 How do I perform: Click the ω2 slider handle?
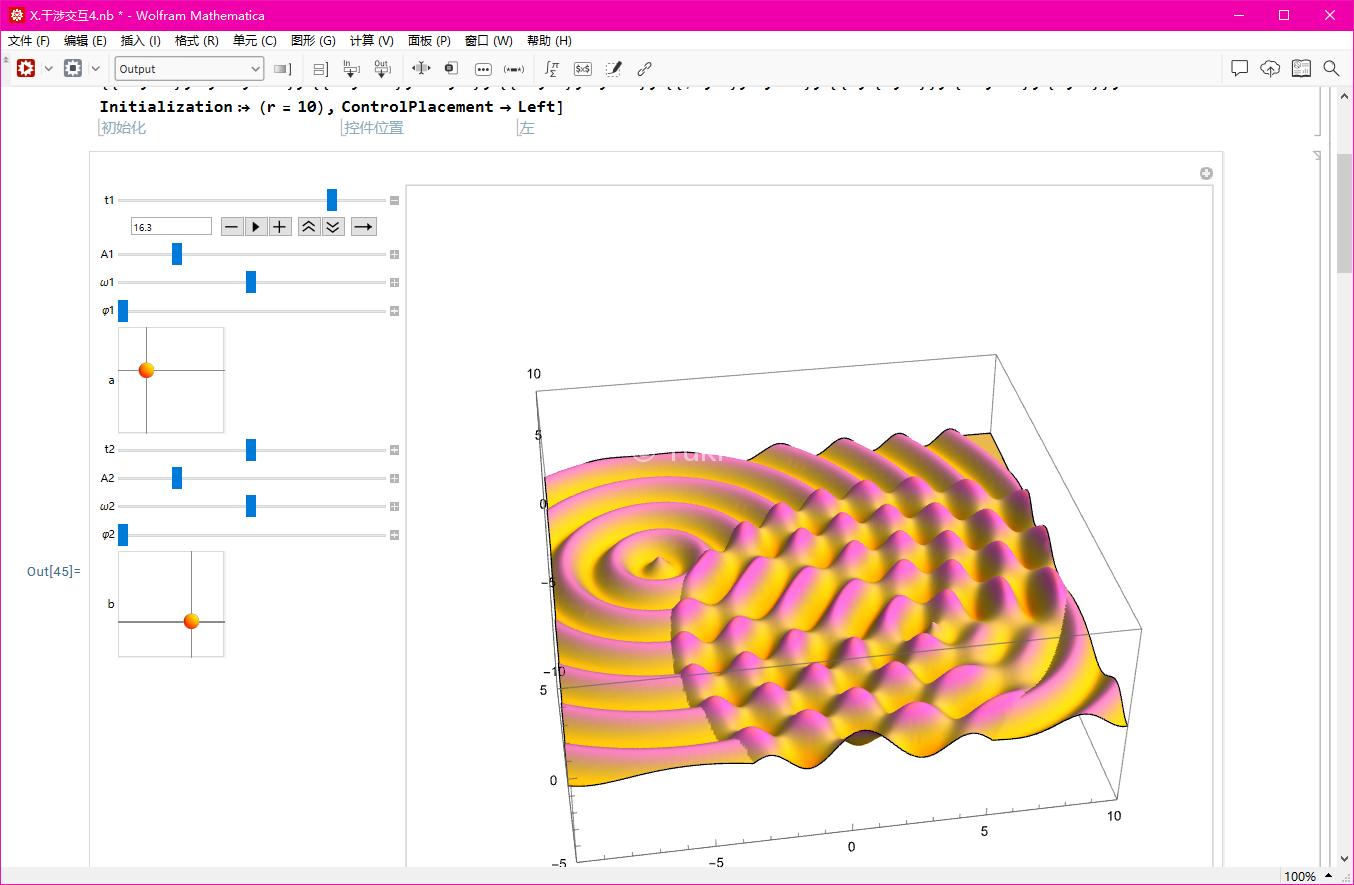click(x=251, y=506)
